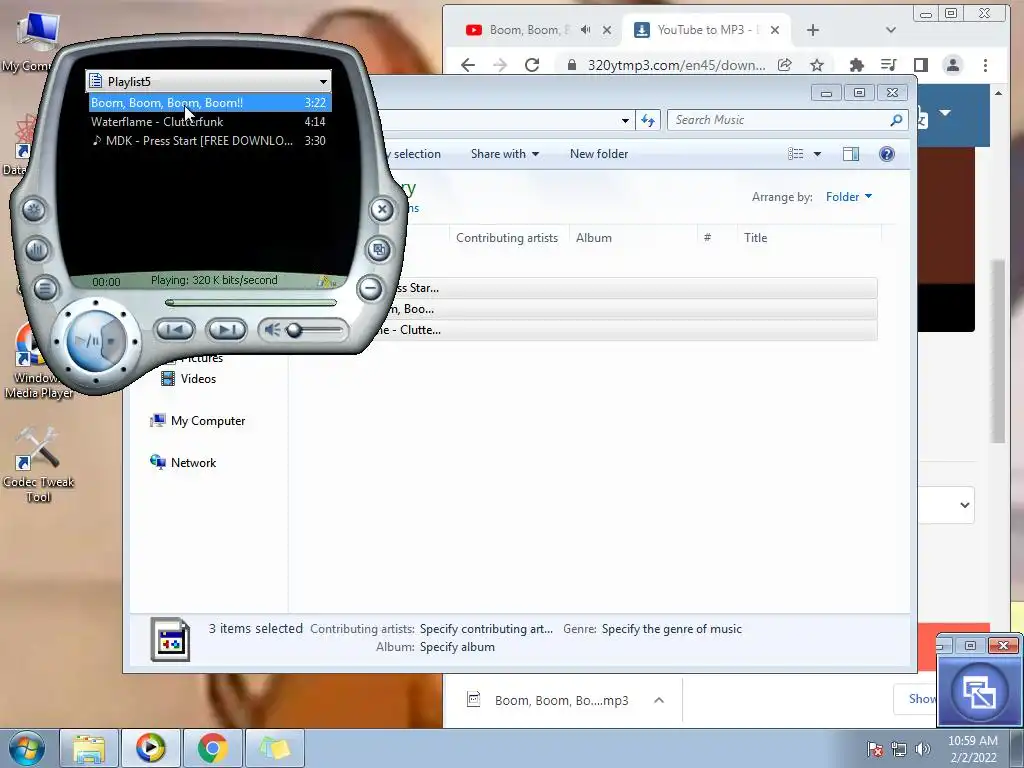Open the visualization settings button on player
Image resolution: width=1024 pixels, height=768 pixels.
(x=34, y=210)
